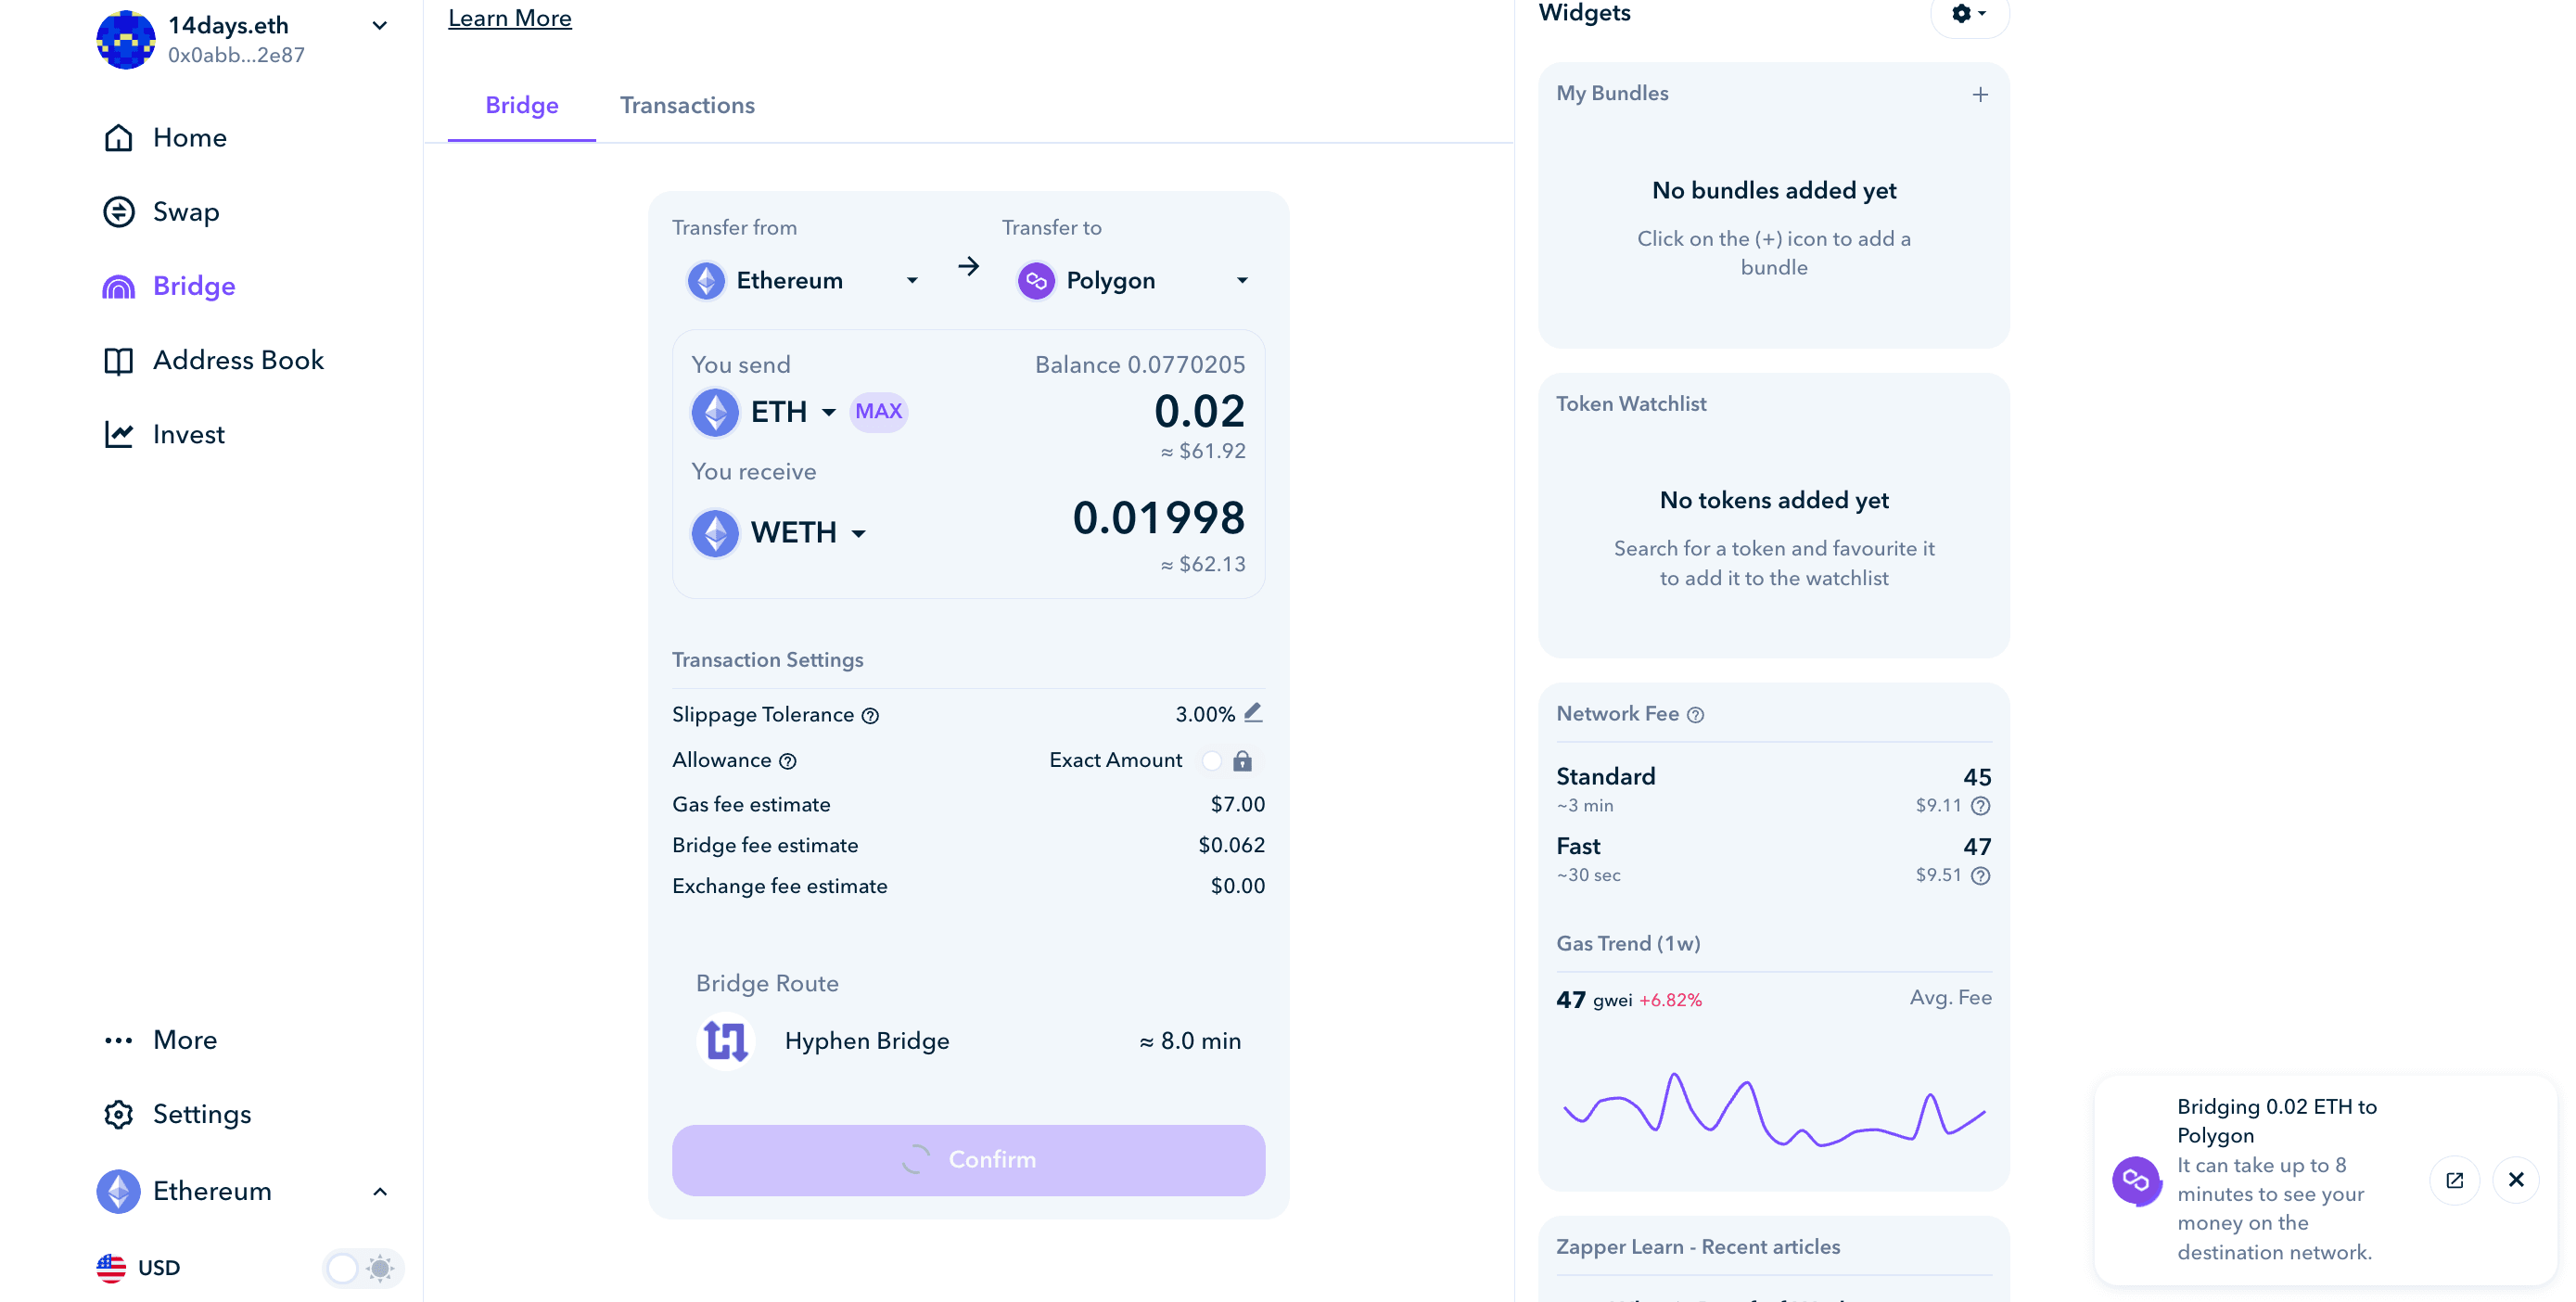Image resolution: width=2576 pixels, height=1302 pixels.
Task: Click the +6.82% gas change value
Action: [x=1670, y=1001]
